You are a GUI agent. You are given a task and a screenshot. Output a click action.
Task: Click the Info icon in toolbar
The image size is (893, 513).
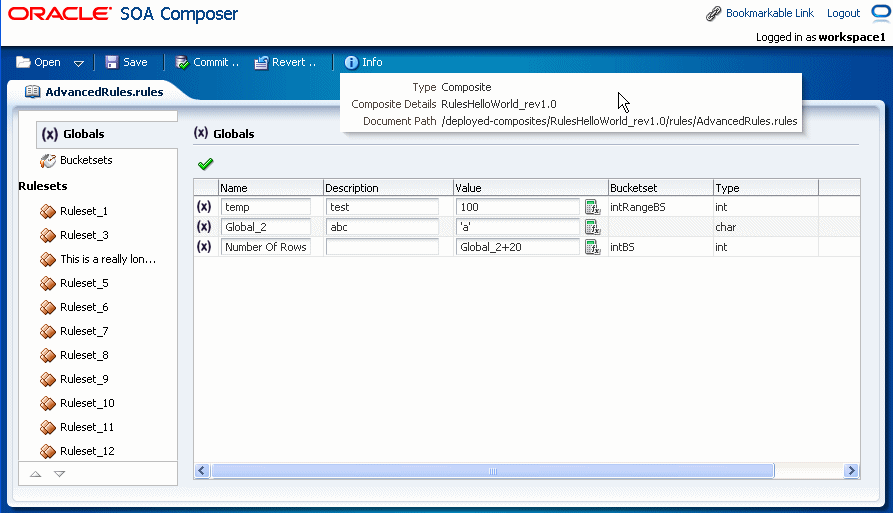(x=351, y=63)
